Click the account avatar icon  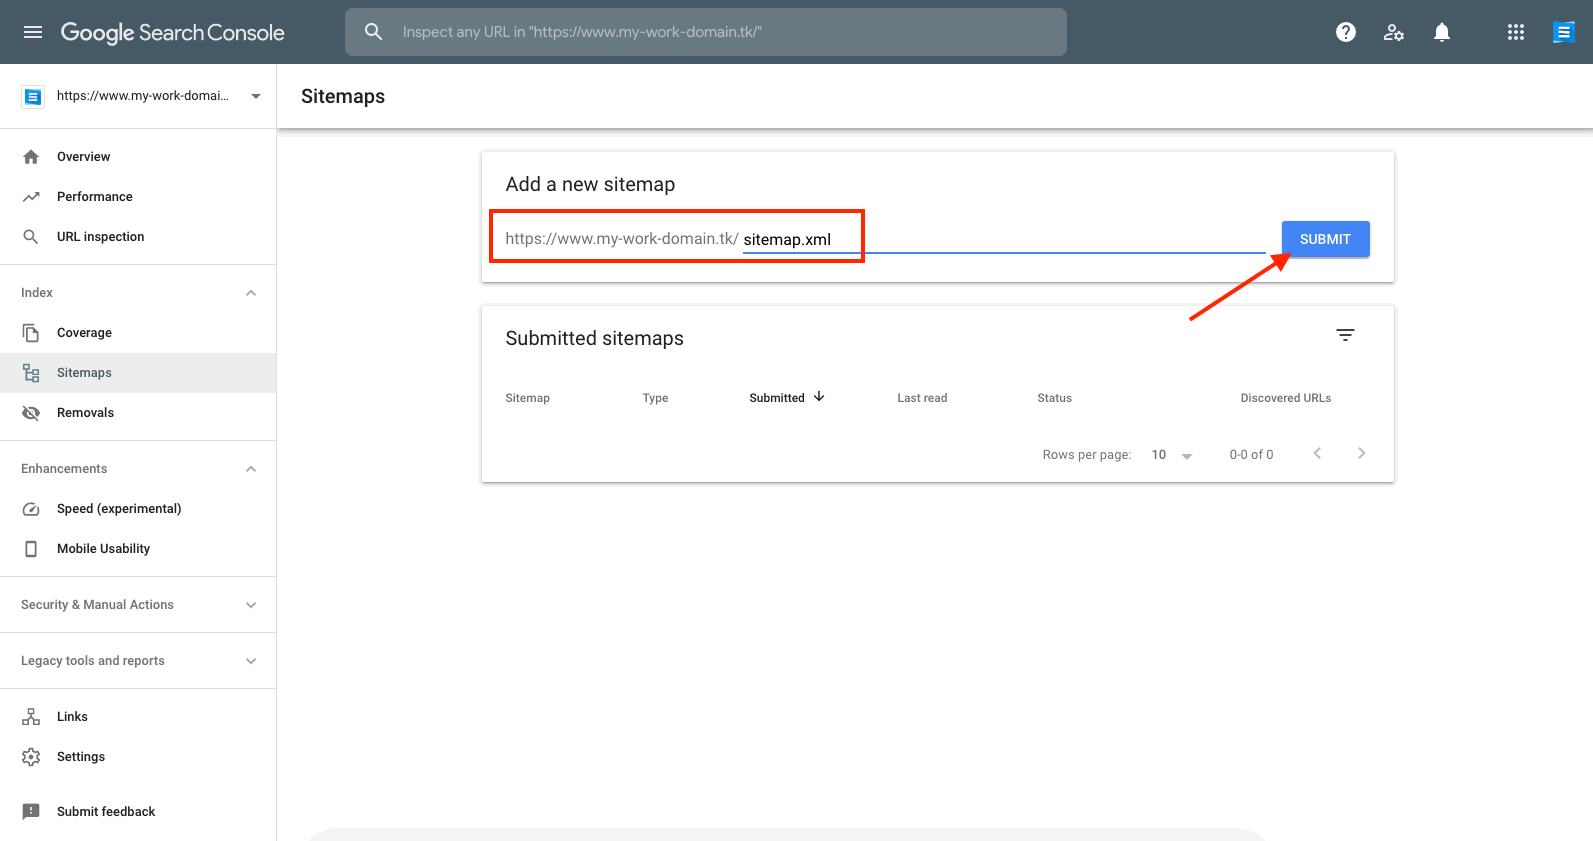tap(1564, 32)
